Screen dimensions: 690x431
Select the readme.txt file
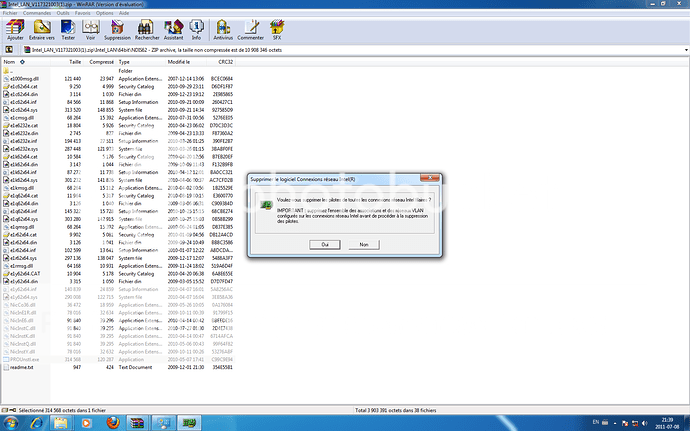pos(22,367)
